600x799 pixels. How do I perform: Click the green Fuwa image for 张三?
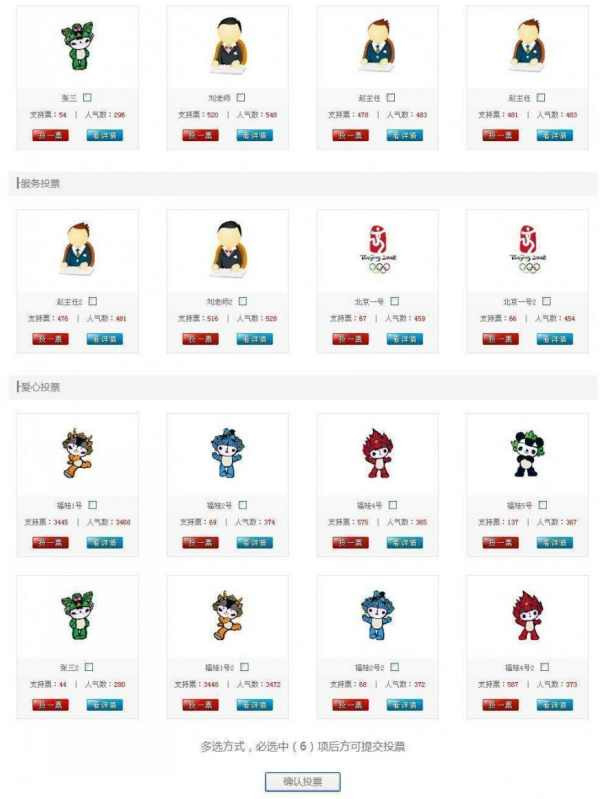(x=77, y=46)
